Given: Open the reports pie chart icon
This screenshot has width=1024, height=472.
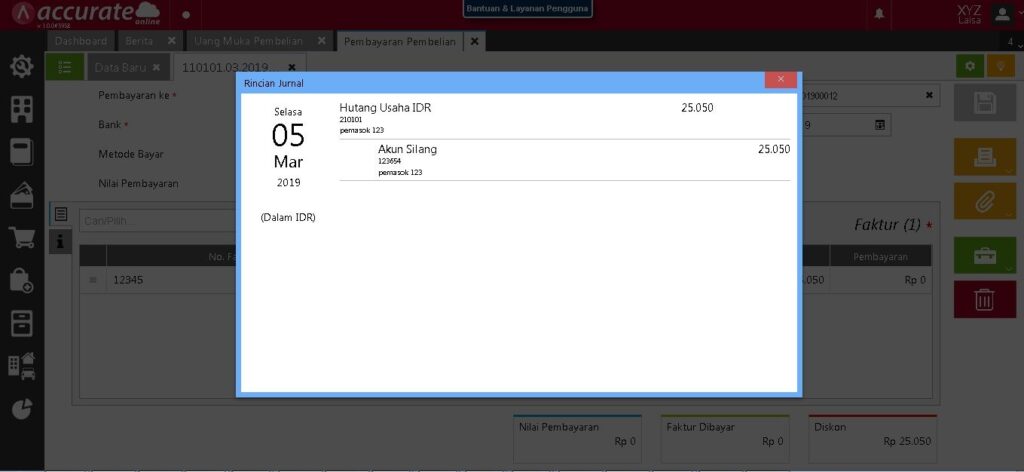Looking at the screenshot, I should 21,408.
